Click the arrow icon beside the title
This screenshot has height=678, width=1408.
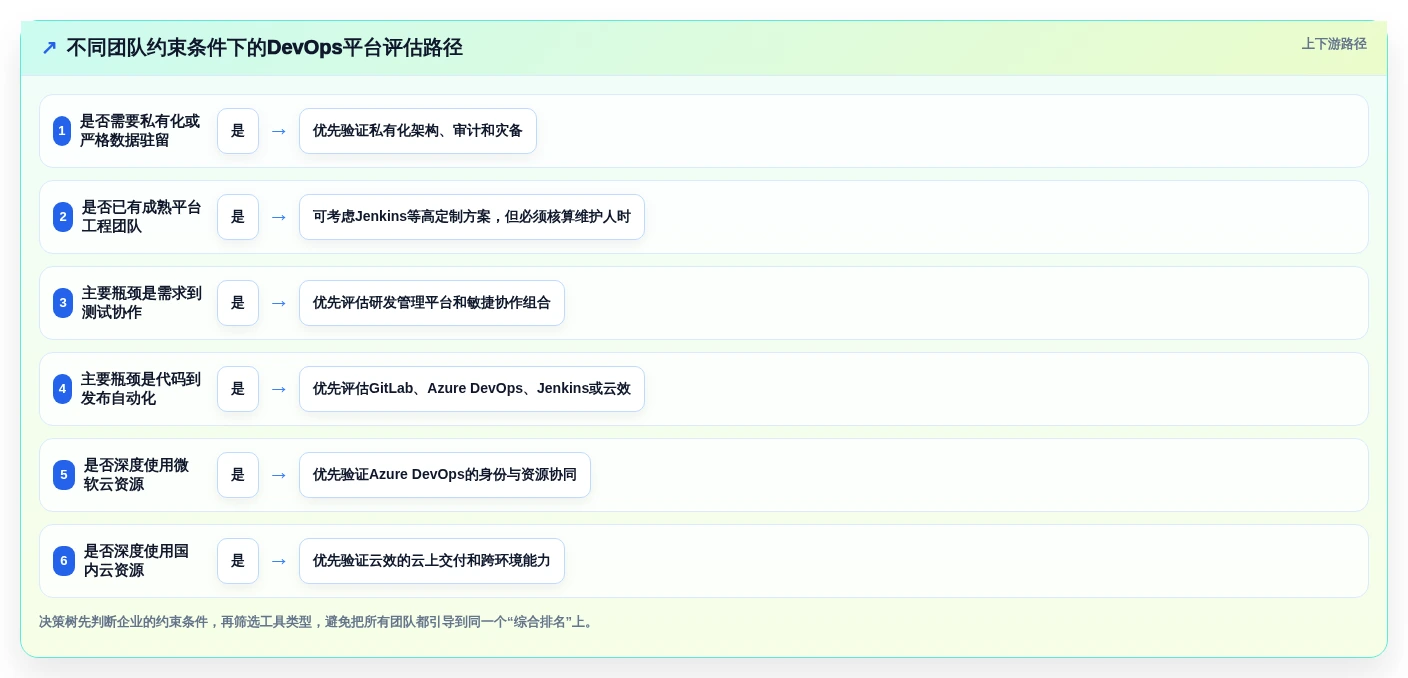click(x=49, y=48)
